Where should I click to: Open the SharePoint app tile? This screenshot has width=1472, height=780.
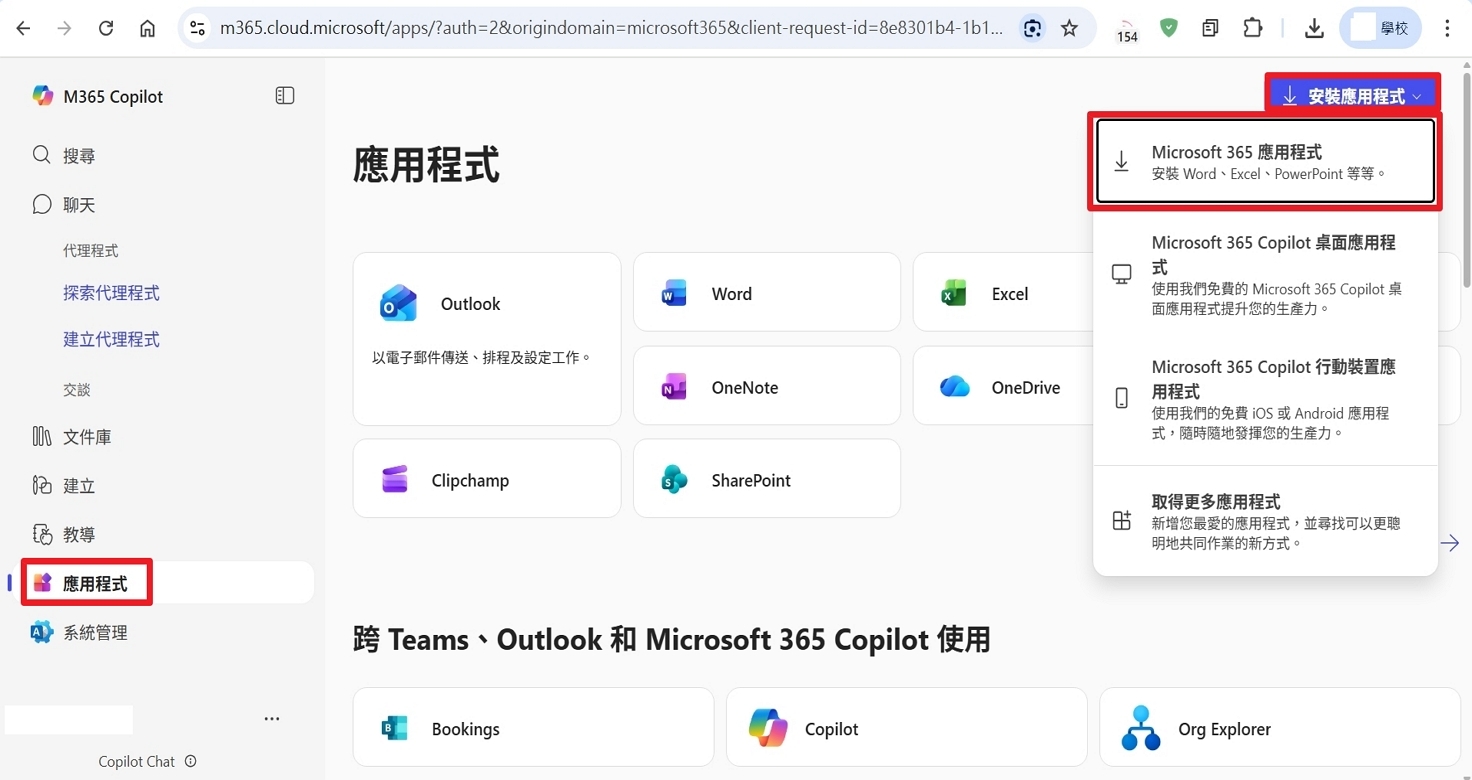[x=766, y=480]
